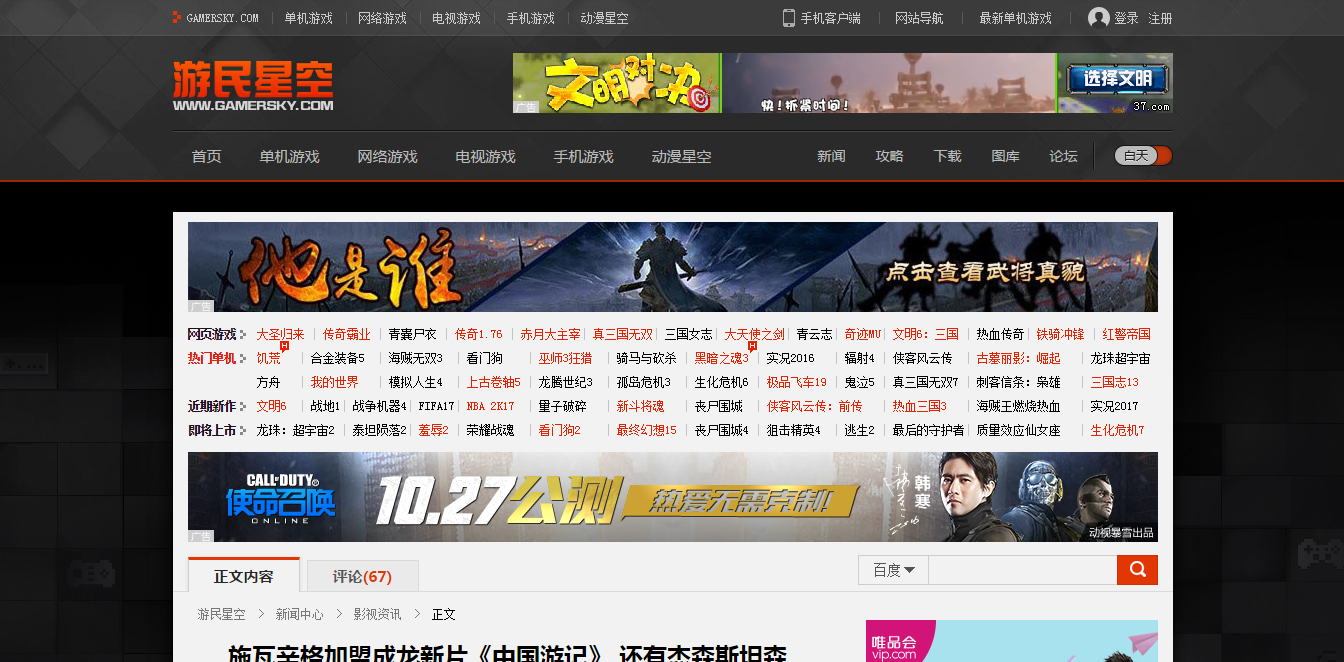
Task: Open the 我的世界 link
Action: click(334, 382)
